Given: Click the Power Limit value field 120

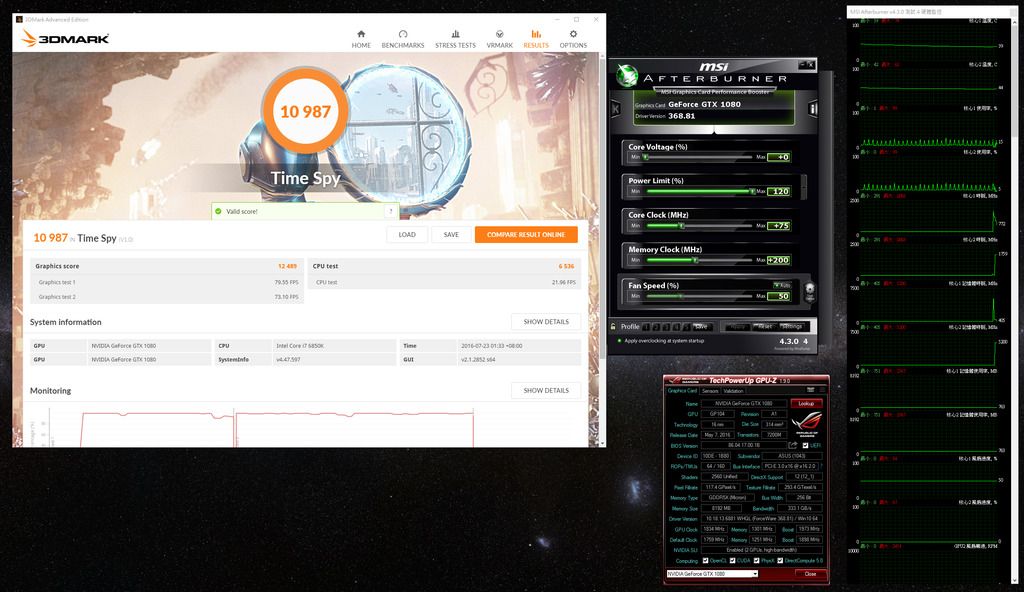Looking at the screenshot, I should point(779,191).
